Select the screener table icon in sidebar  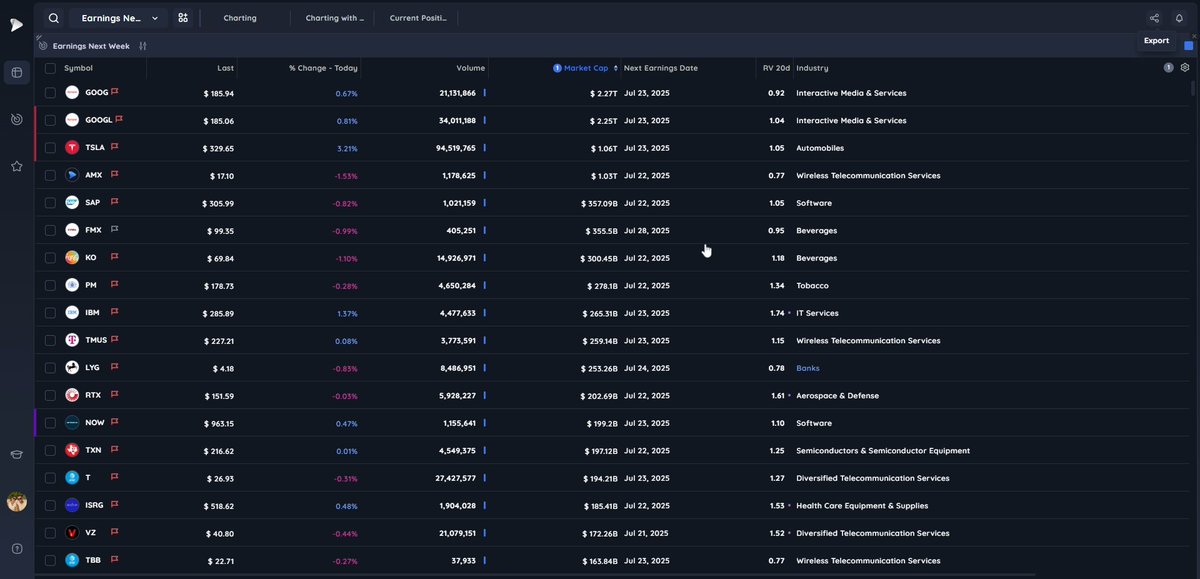[17, 73]
